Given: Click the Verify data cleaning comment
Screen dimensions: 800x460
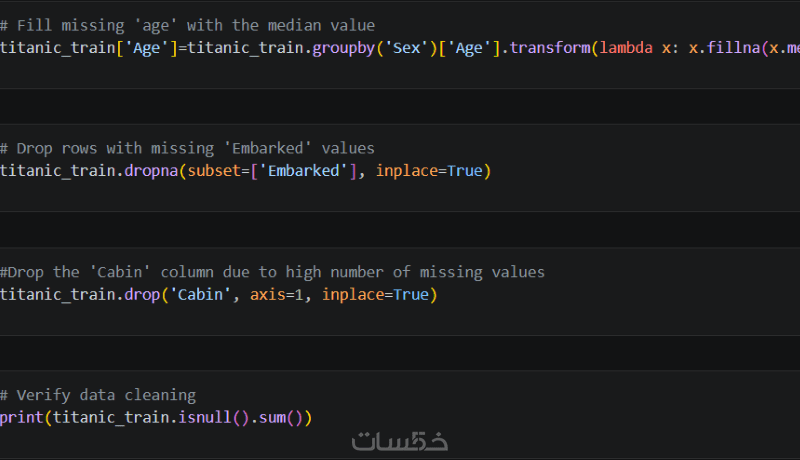Looking at the screenshot, I should 98,395.
